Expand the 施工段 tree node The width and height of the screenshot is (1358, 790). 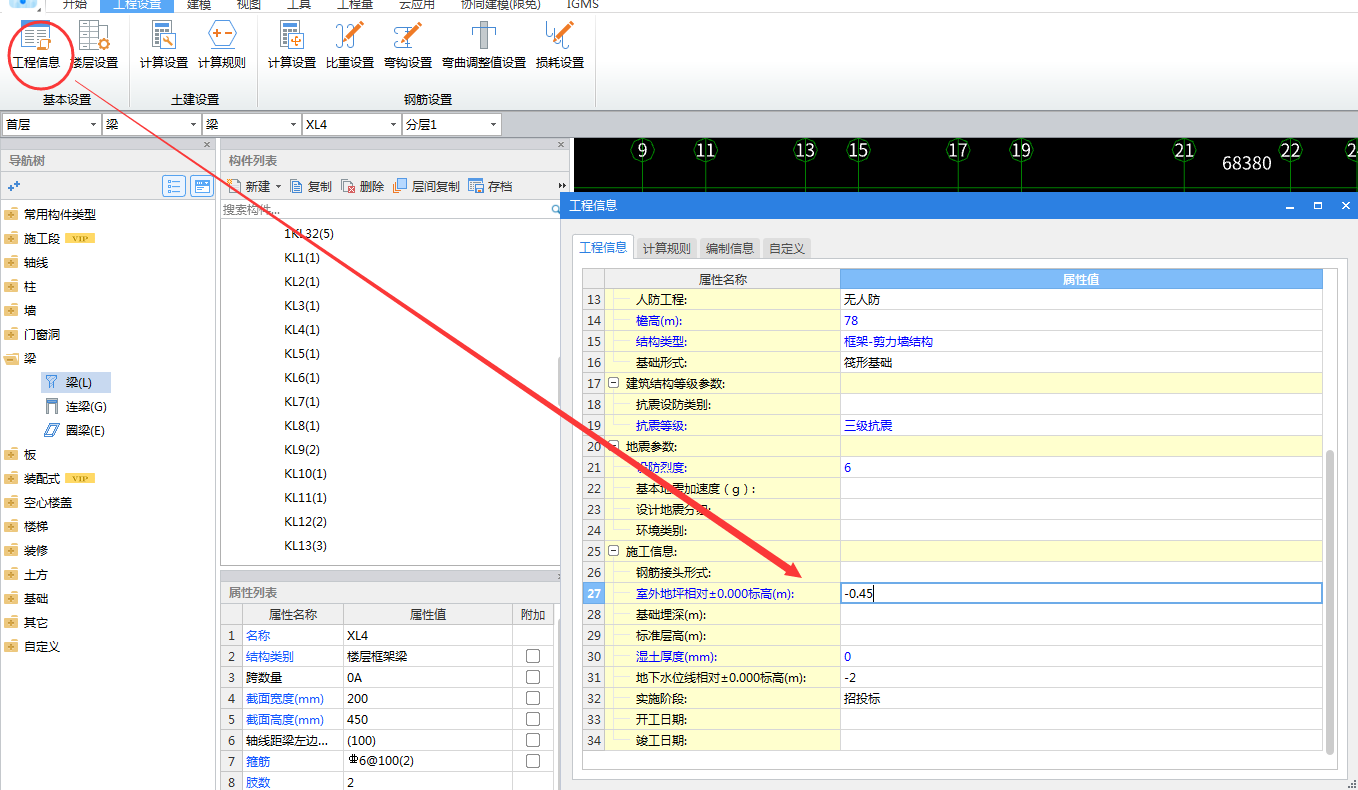tap(11, 238)
